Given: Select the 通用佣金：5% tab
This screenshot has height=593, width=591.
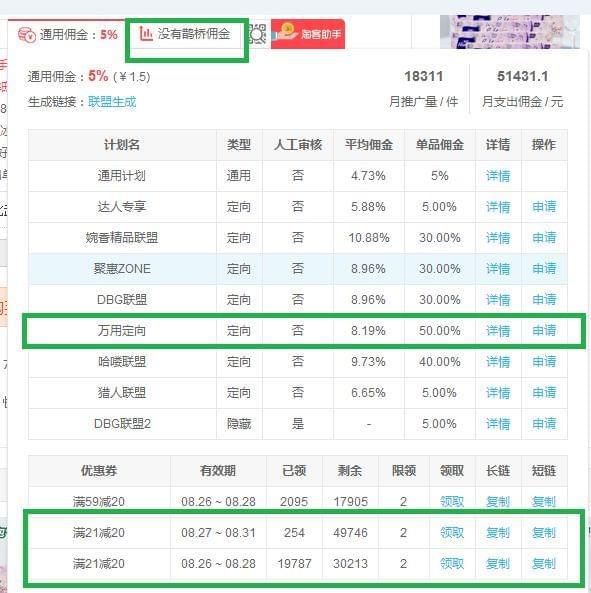Looking at the screenshot, I should [68, 35].
